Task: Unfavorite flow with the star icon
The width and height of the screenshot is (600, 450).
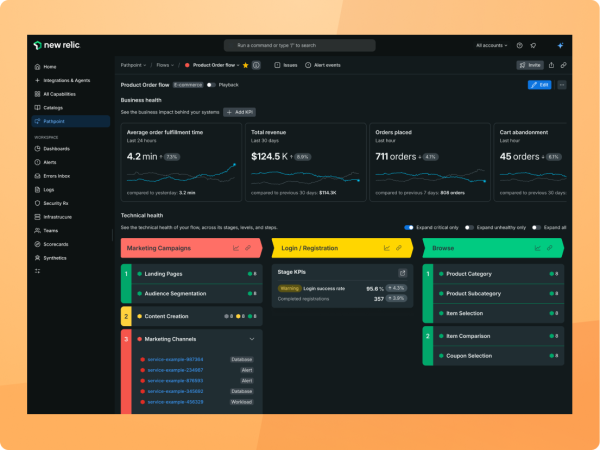Action: 246,65
